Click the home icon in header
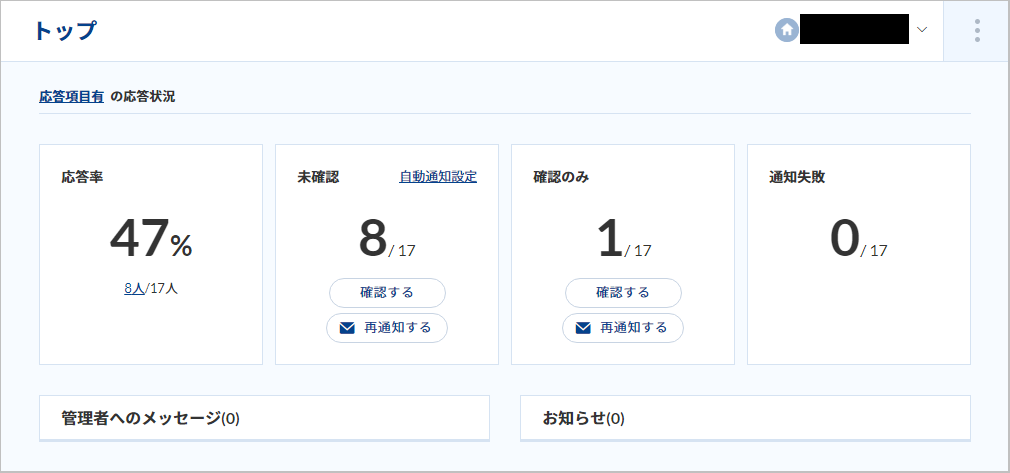Screen dimensions: 1010x473 (786, 30)
